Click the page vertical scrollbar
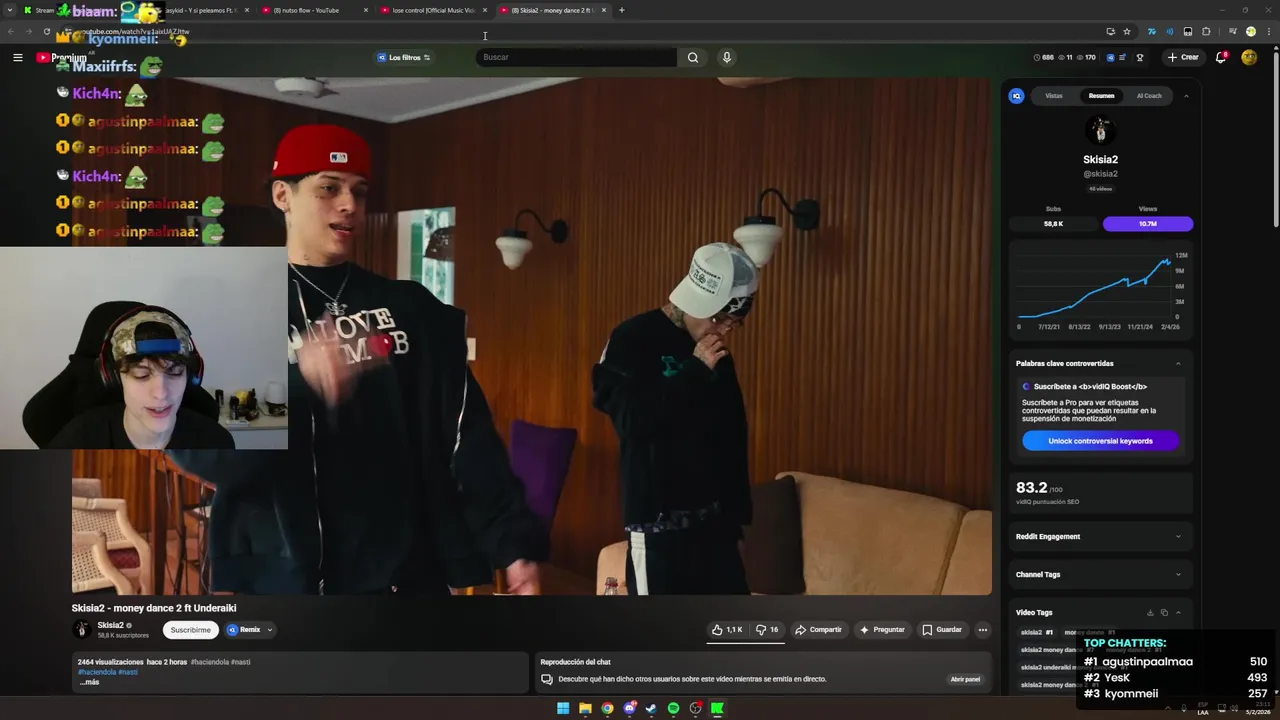Image resolution: width=1280 pixels, height=720 pixels. (x=1276, y=140)
